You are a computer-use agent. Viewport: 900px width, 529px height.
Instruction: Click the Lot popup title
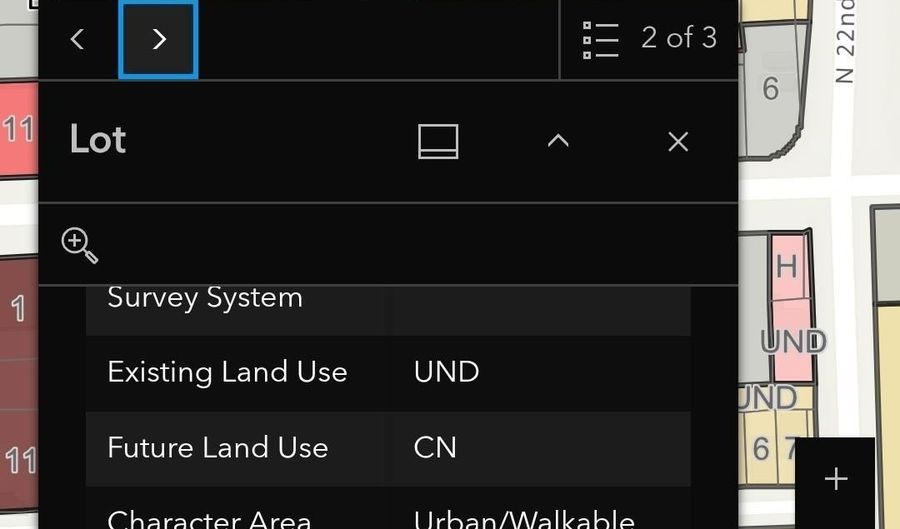click(x=98, y=139)
